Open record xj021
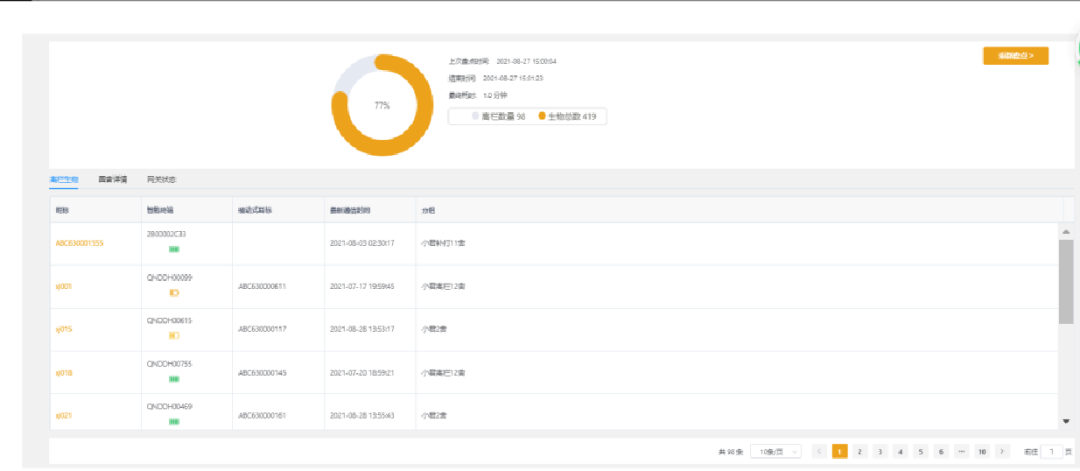 tap(63, 416)
